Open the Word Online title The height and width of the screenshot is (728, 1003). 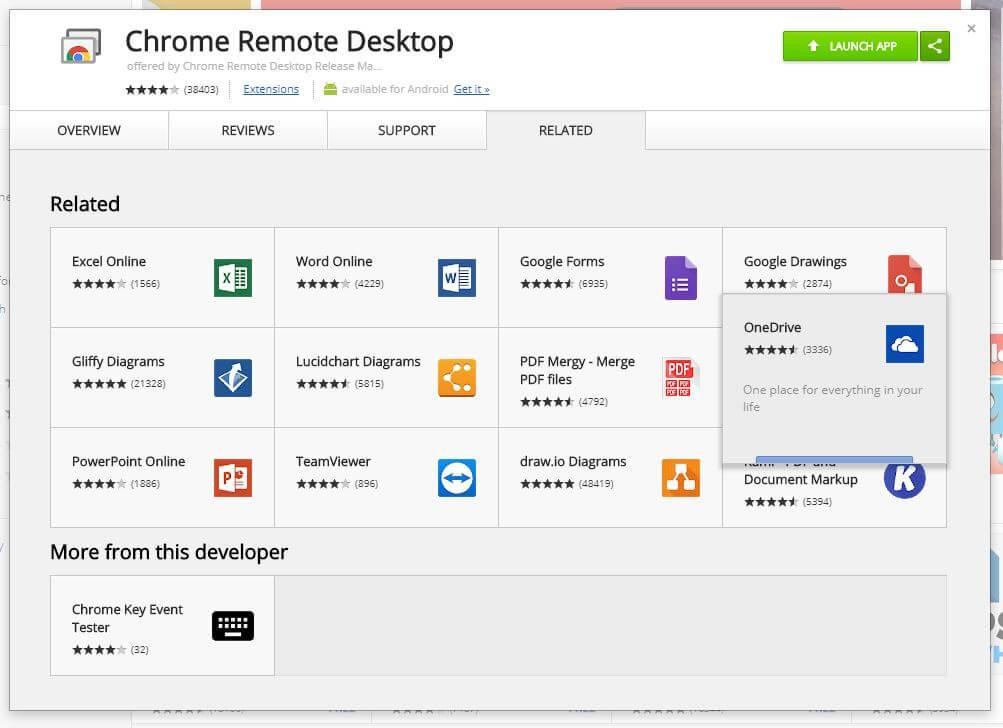(x=334, y=261)
